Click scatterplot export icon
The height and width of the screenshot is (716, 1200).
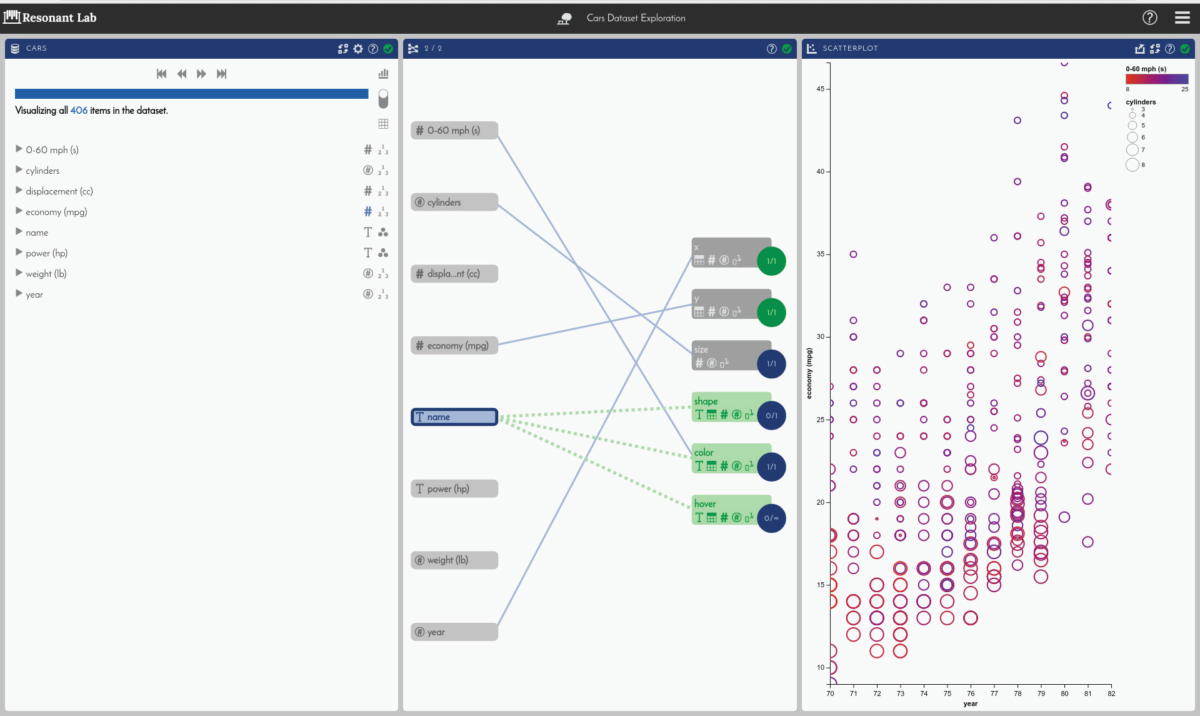pos(1140,48)
